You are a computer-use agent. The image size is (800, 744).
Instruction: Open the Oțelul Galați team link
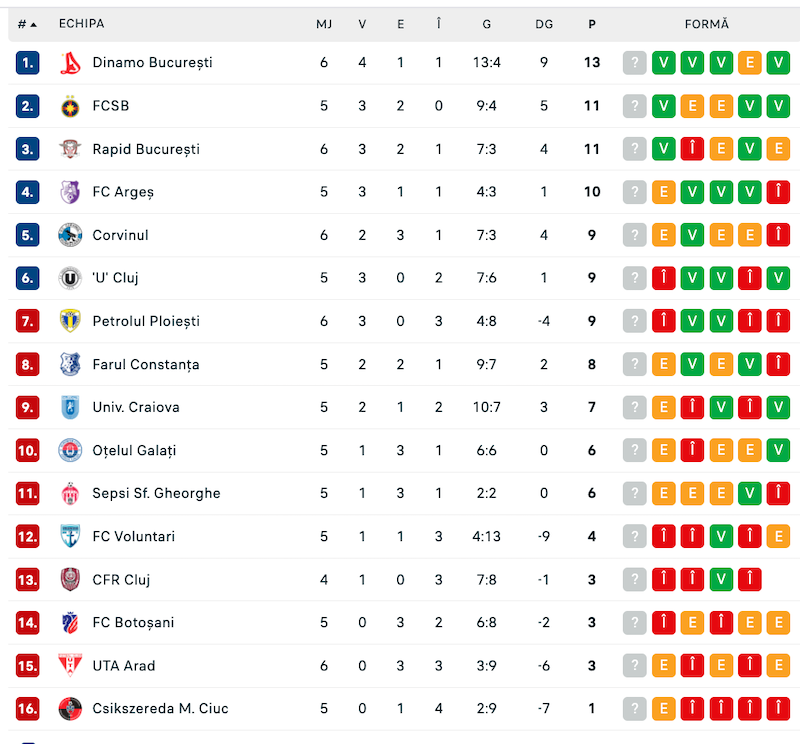click(134, 451)
